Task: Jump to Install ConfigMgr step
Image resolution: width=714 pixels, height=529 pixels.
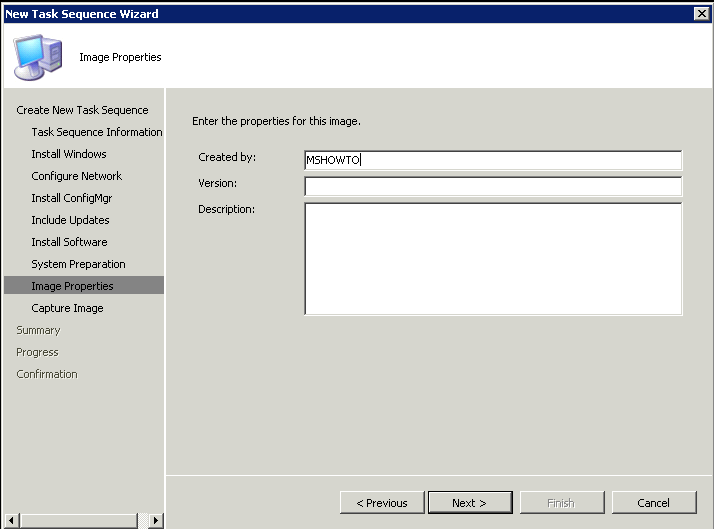Action: coord(71,198)
